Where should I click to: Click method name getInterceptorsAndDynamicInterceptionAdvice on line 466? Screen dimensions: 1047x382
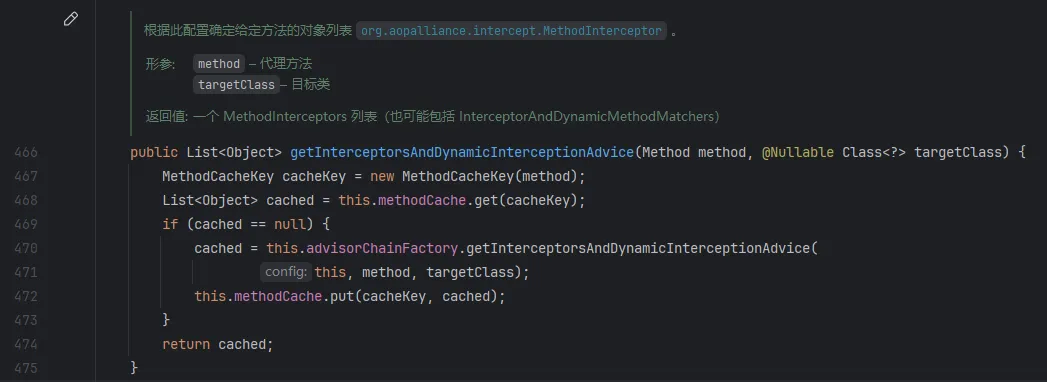tap(461, 152)
